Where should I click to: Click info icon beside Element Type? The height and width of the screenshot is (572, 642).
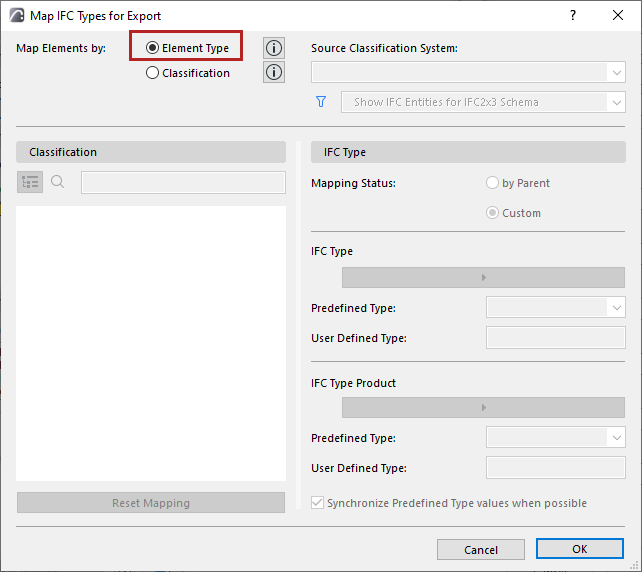point(273,48)
